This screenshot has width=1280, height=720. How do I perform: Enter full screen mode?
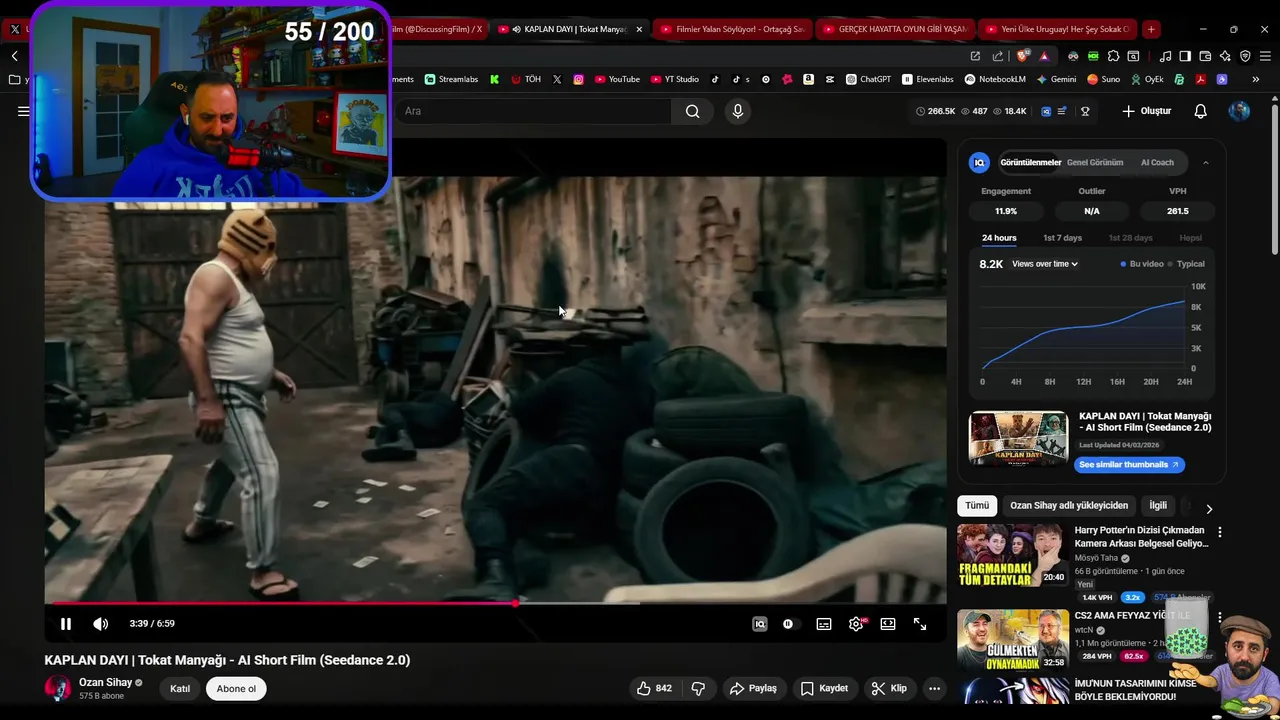tap(920, 624)
